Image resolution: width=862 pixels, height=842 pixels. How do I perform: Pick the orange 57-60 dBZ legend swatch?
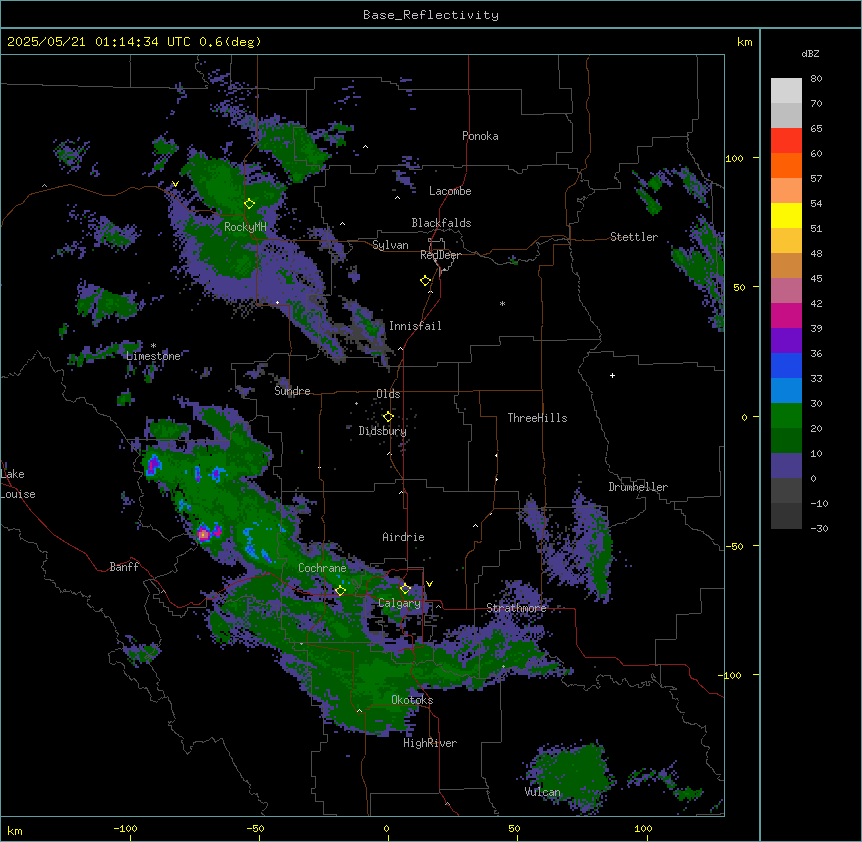[x=786, y=165]
